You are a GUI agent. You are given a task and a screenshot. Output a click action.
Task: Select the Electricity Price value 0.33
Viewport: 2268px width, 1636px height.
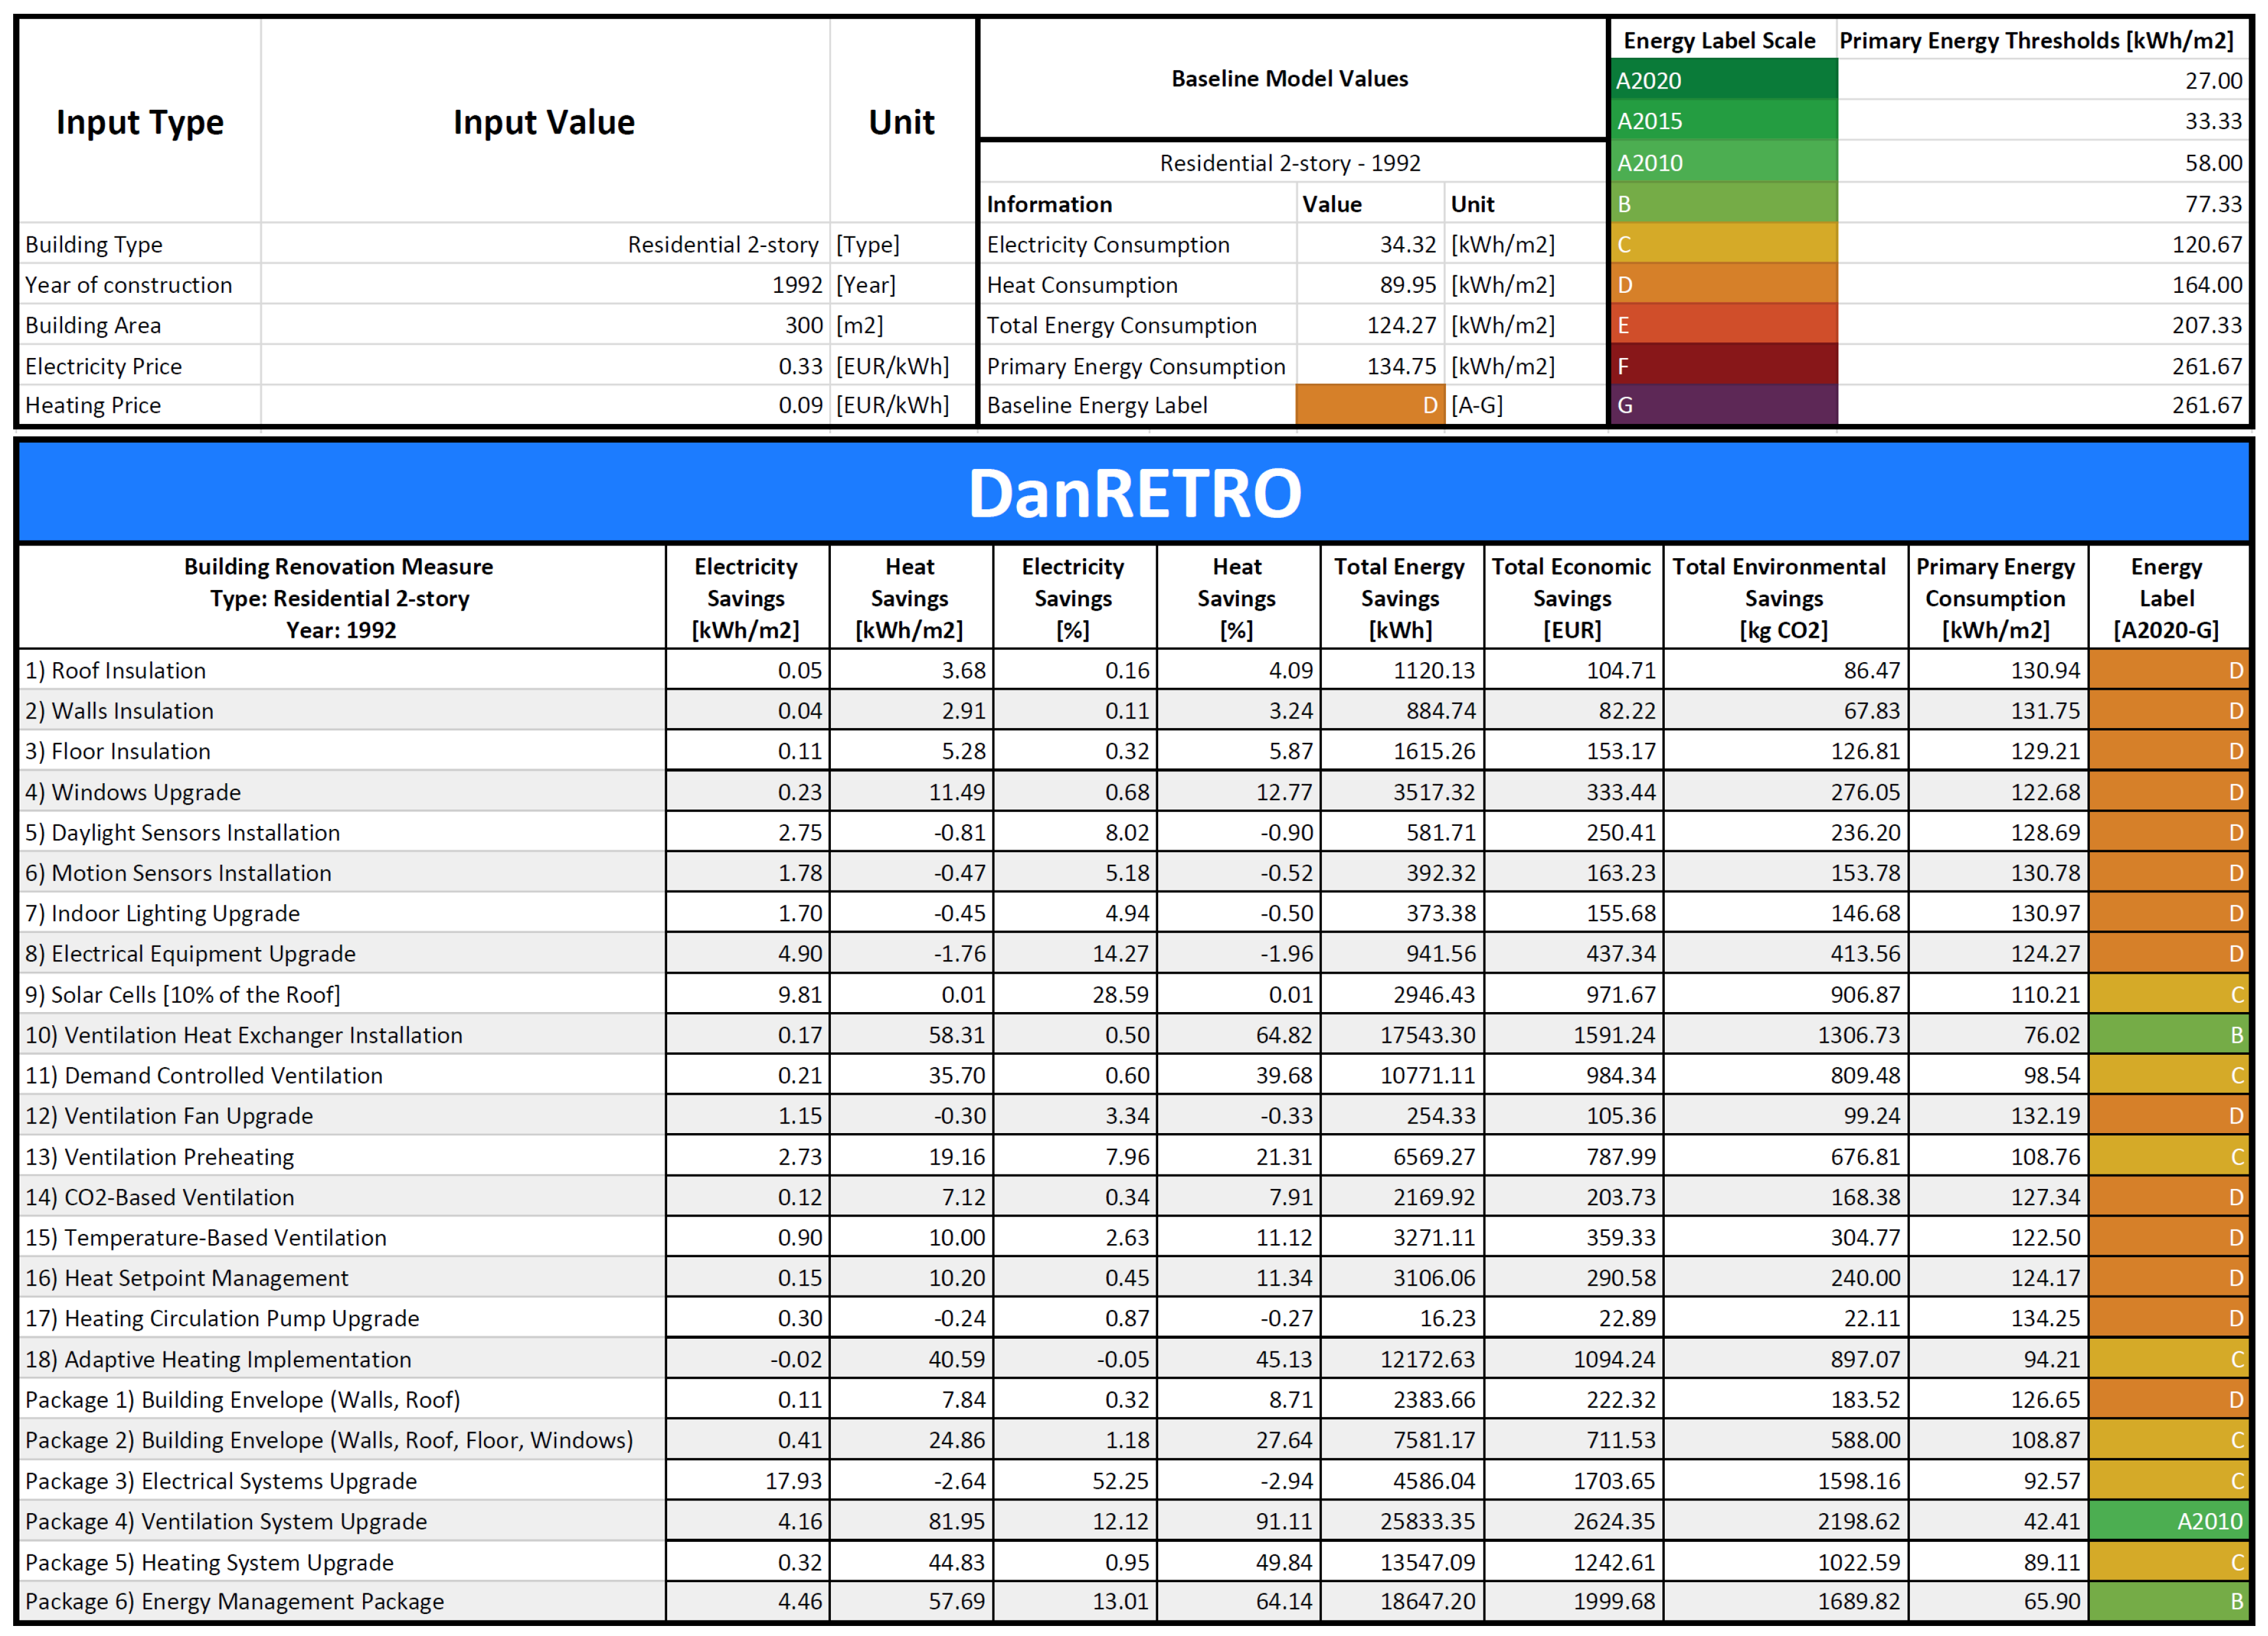pos(800,366)
